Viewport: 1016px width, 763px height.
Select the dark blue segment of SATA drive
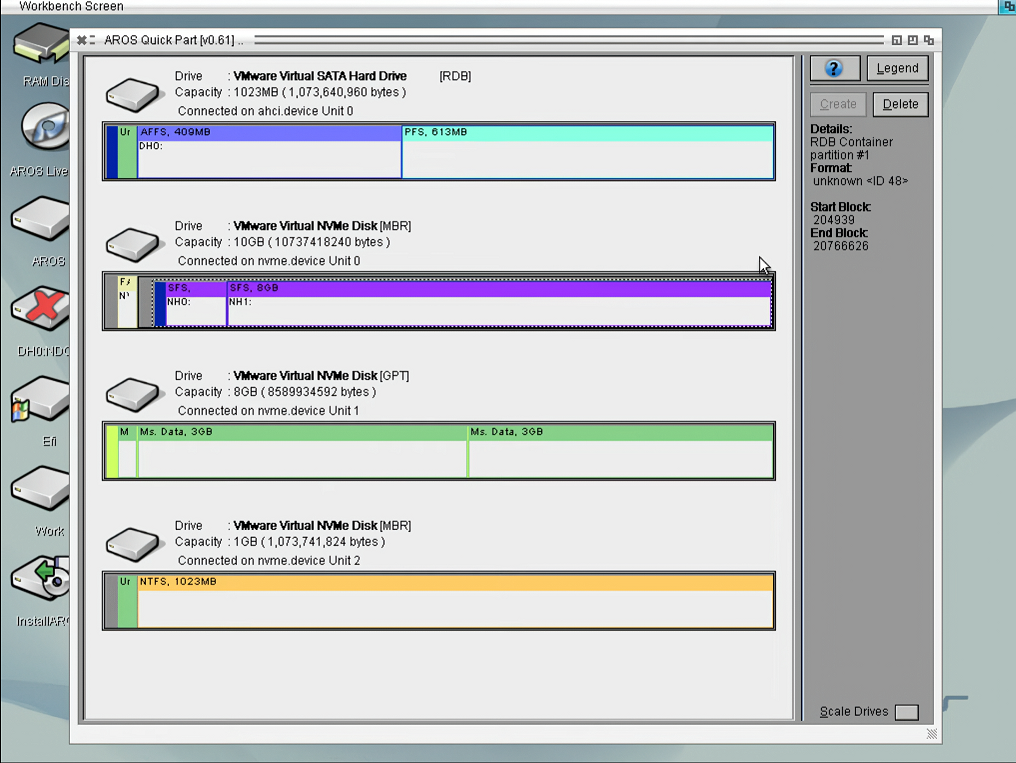click(x=111, y=152)
